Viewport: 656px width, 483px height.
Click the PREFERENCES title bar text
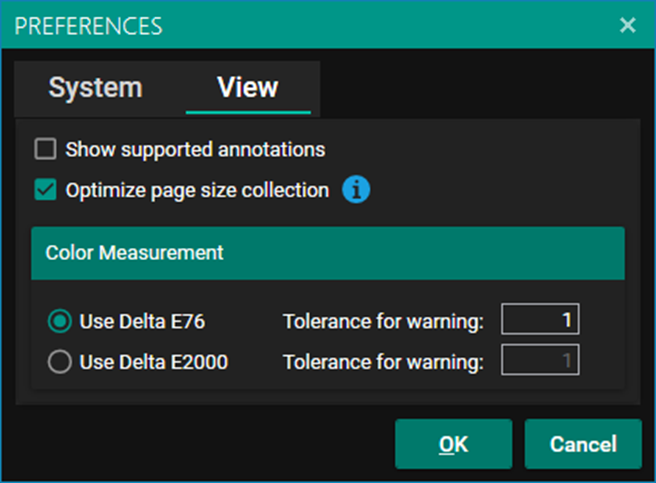tap(89, 25)
